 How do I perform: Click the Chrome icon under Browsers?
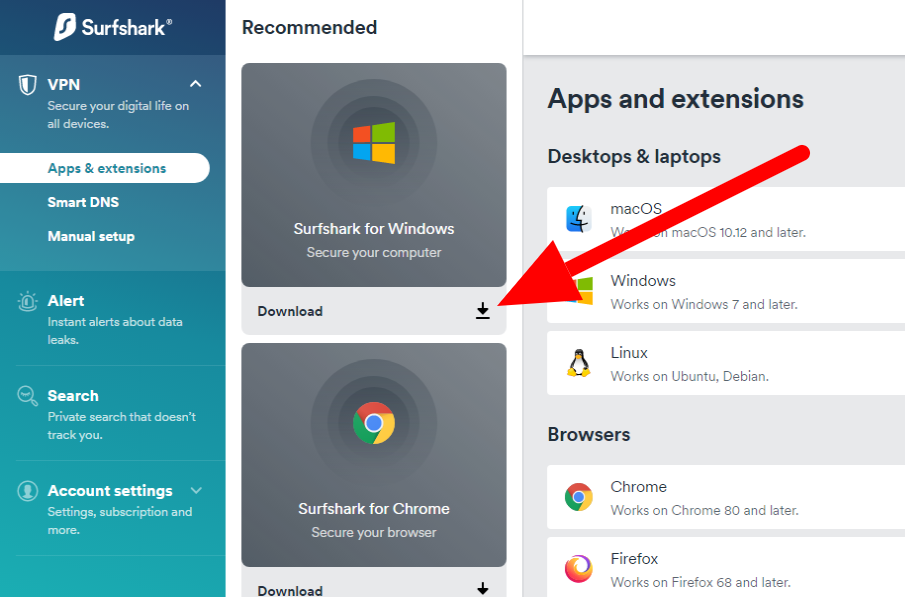pyautogui.click(x=579, y=497)
